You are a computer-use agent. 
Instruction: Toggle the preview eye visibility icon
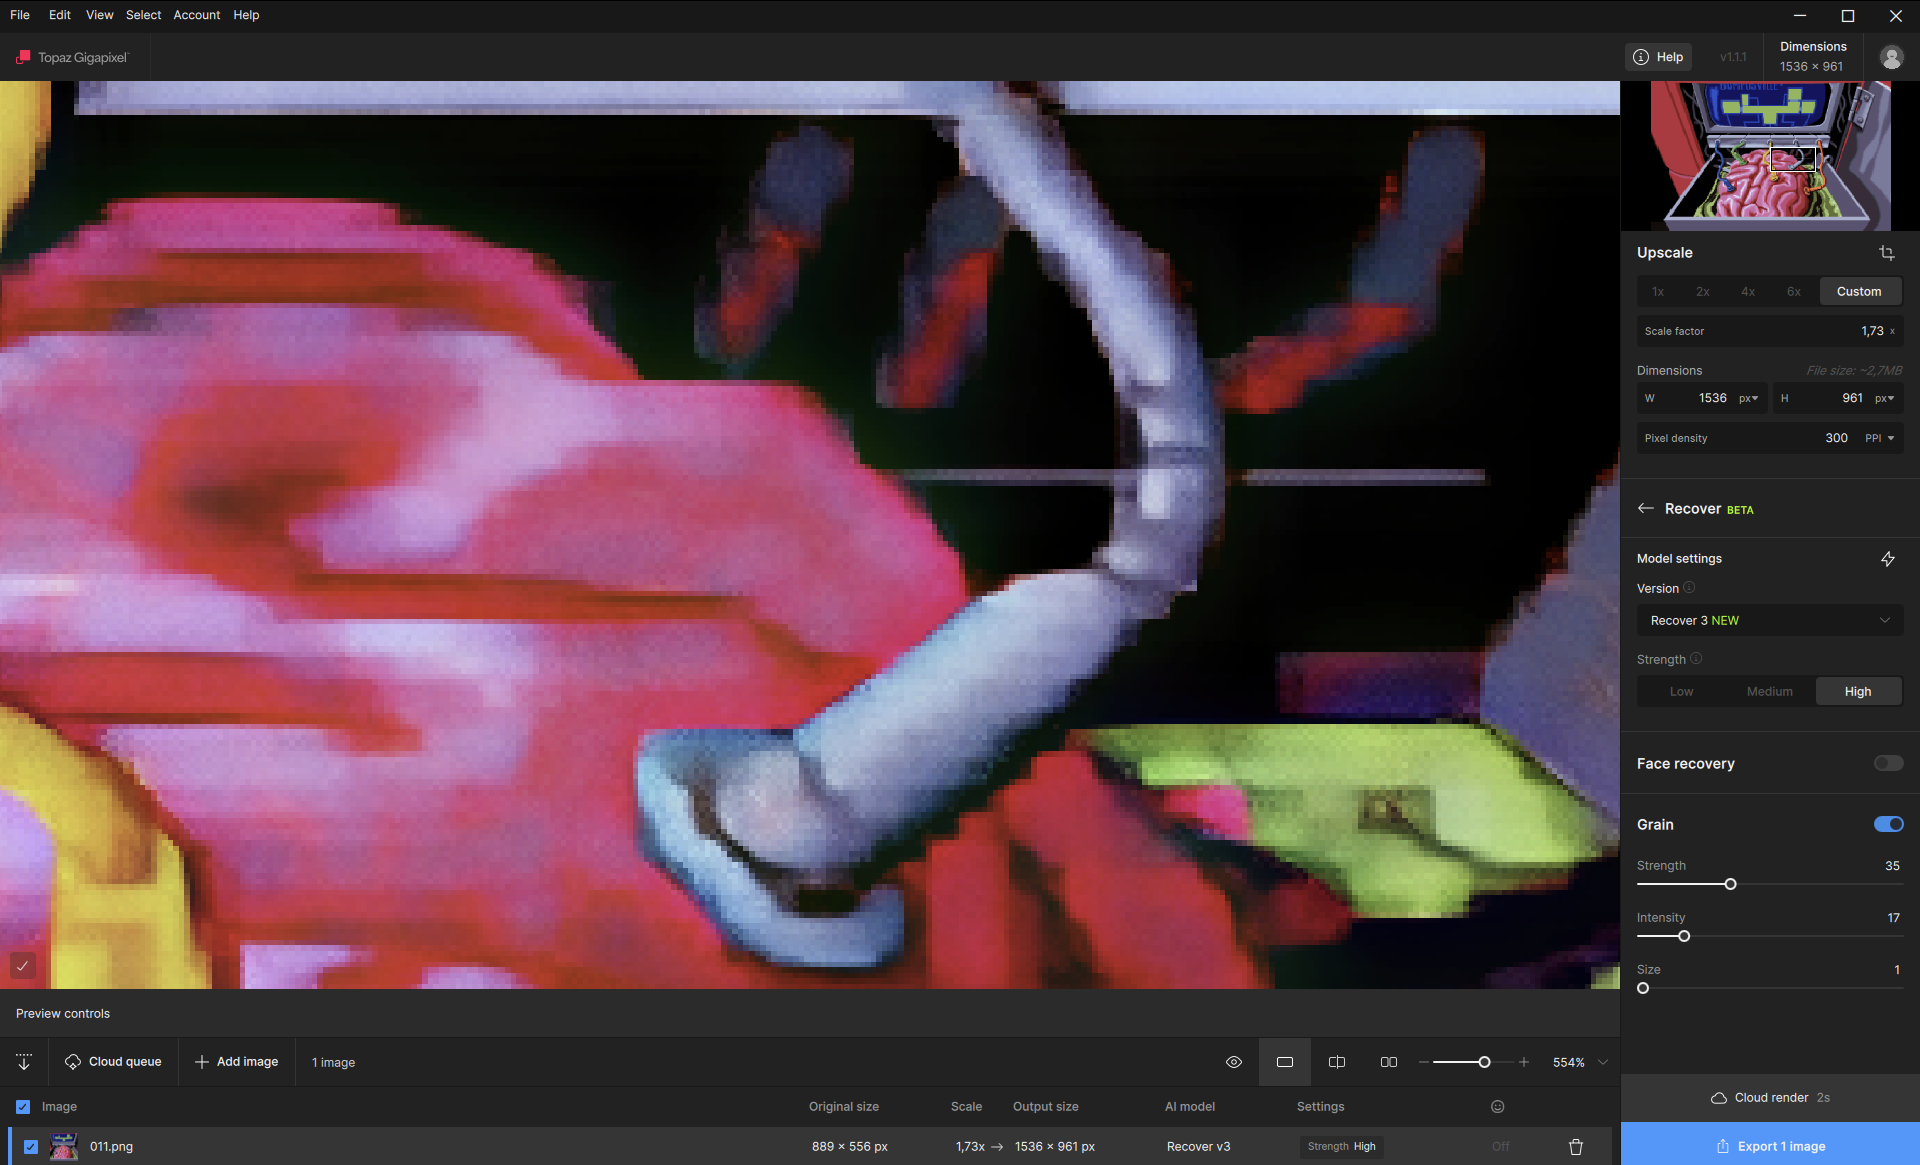[1234, 1062]
